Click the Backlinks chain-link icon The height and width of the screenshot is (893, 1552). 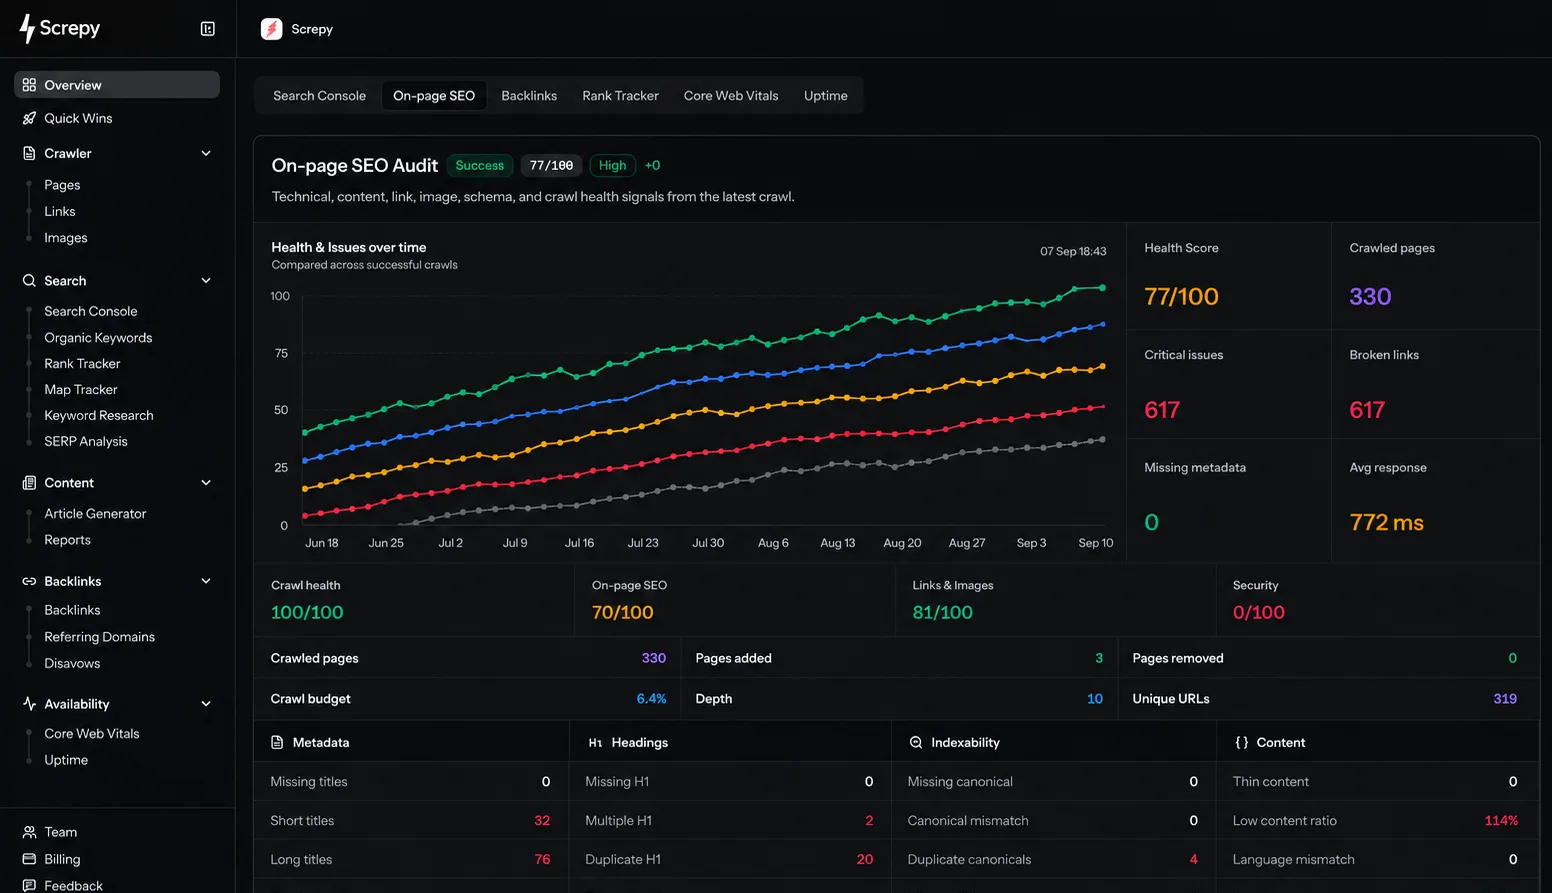(x=29, y=581)
